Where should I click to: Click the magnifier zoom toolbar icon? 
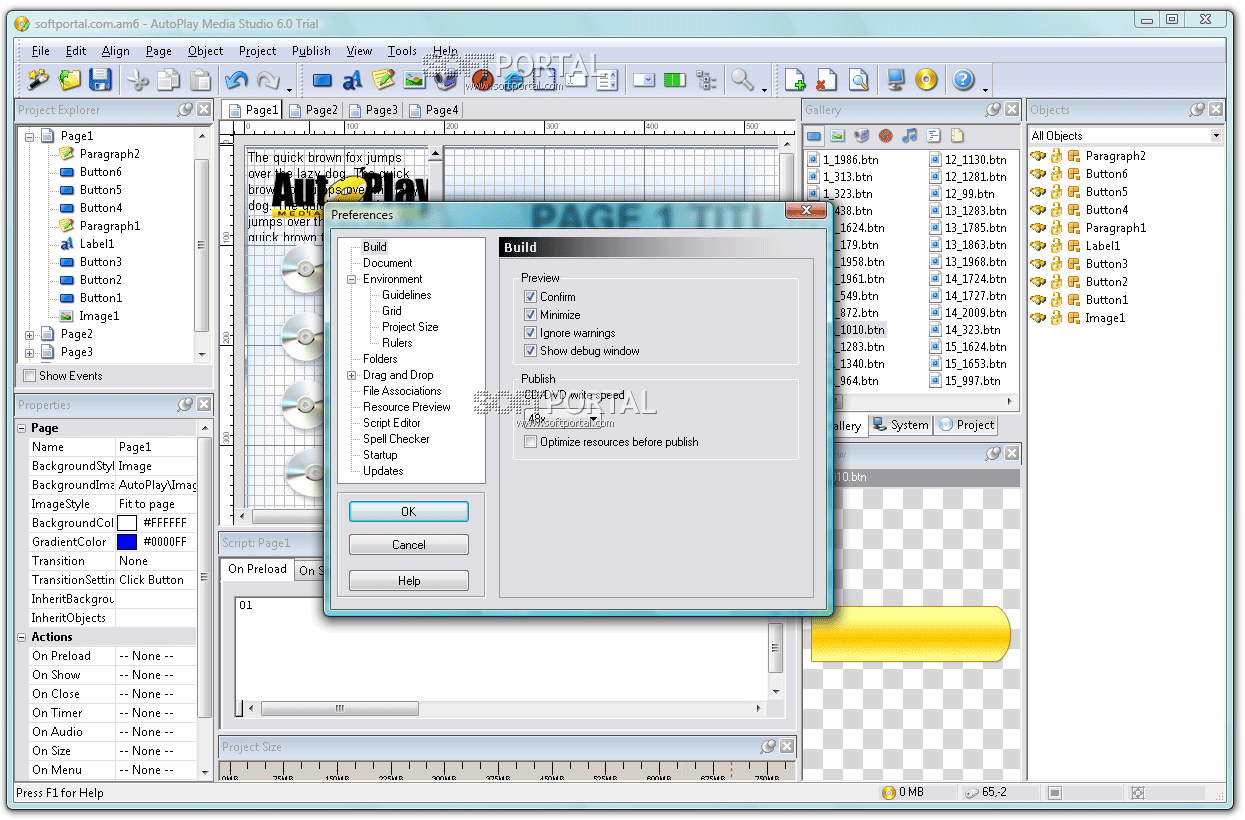point(742,79)
